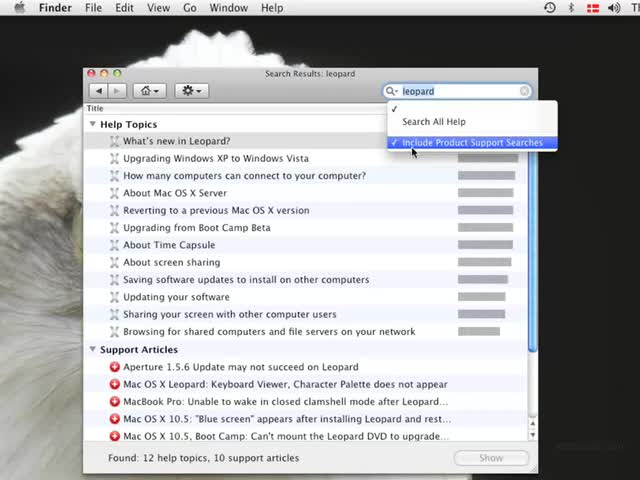This screenshot has width=640, height=480.
Task: Open the Finder menu
Action: [55, 8]
